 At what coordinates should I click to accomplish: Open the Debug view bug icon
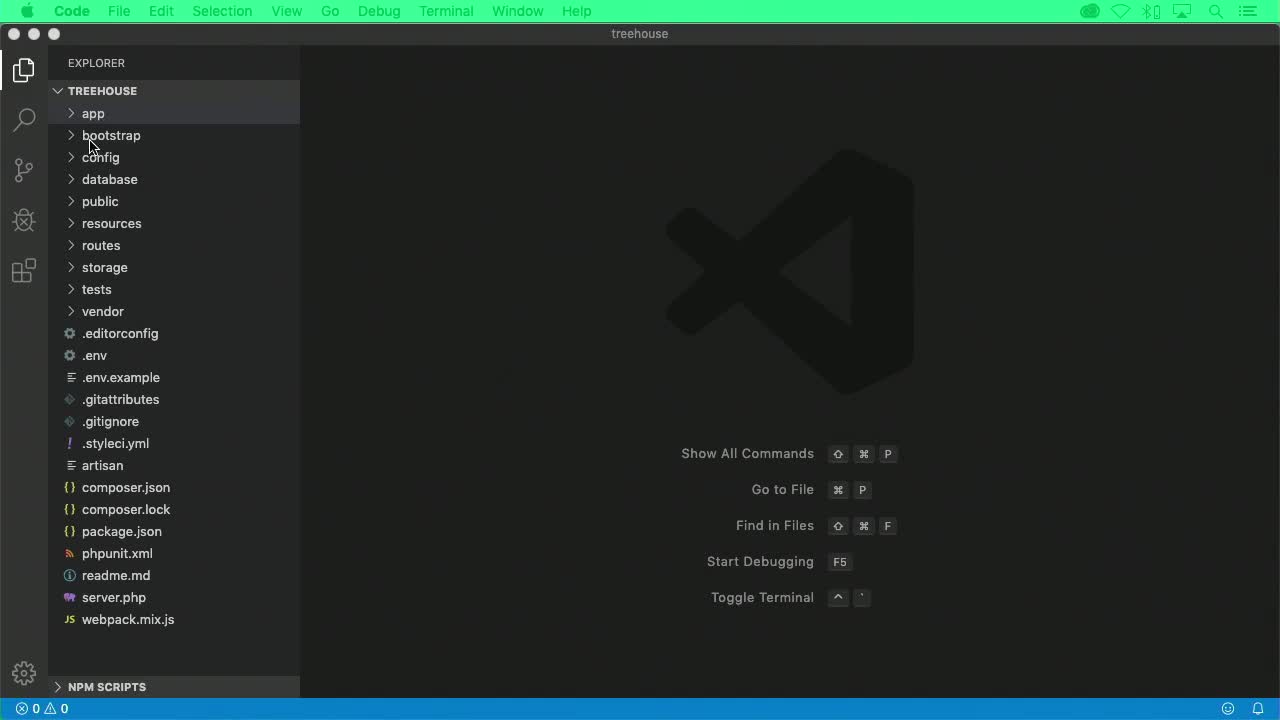tap(24, 220)
